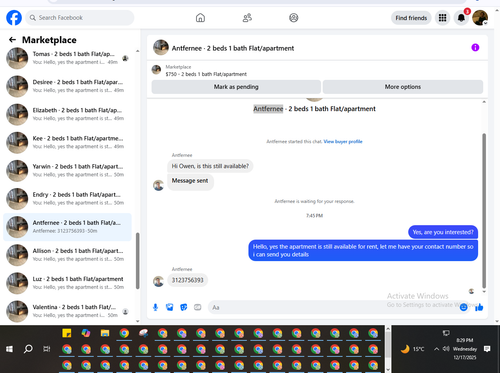Click the "Yes, are you interested?" message
Screen dimensions: 500x373
click(443, 232)
